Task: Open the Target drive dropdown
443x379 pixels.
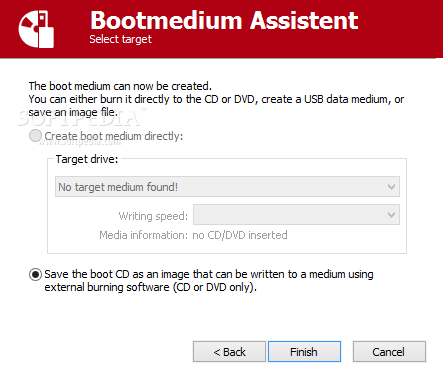Action: click(x=227, y=187)
